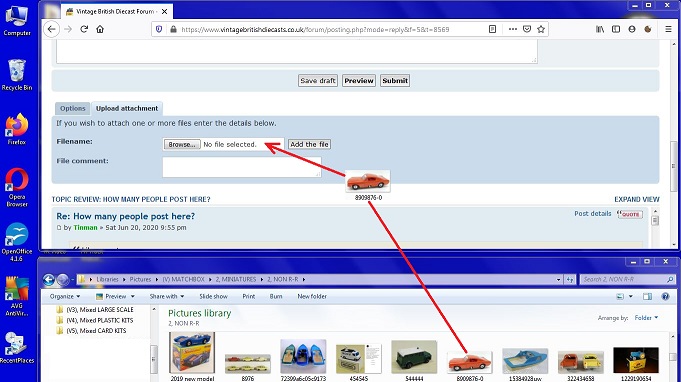Switch to the Options tab
Image resolution: width=681 pixels, height=382 pixels.
click(73, 109)
